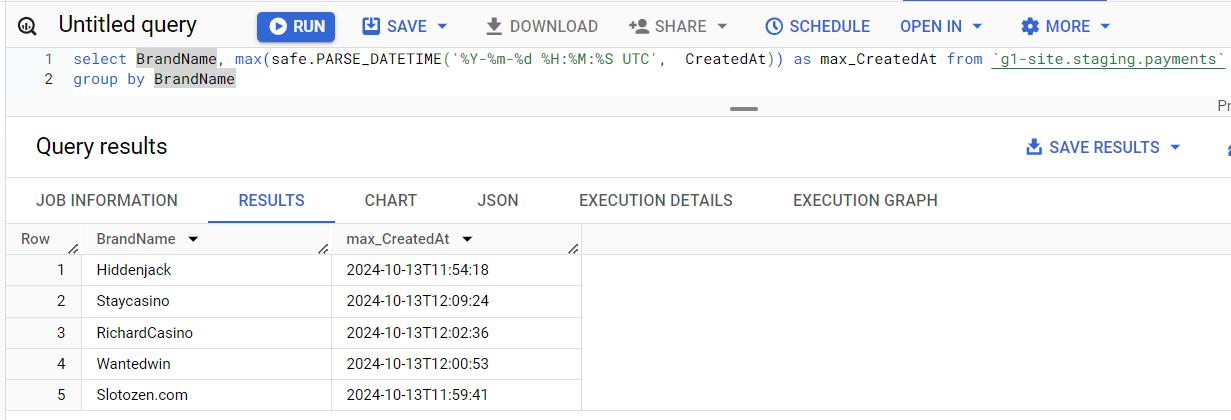
Task: Switch to the JOB INFORMATION tab
Action: (x=107, y=201)
